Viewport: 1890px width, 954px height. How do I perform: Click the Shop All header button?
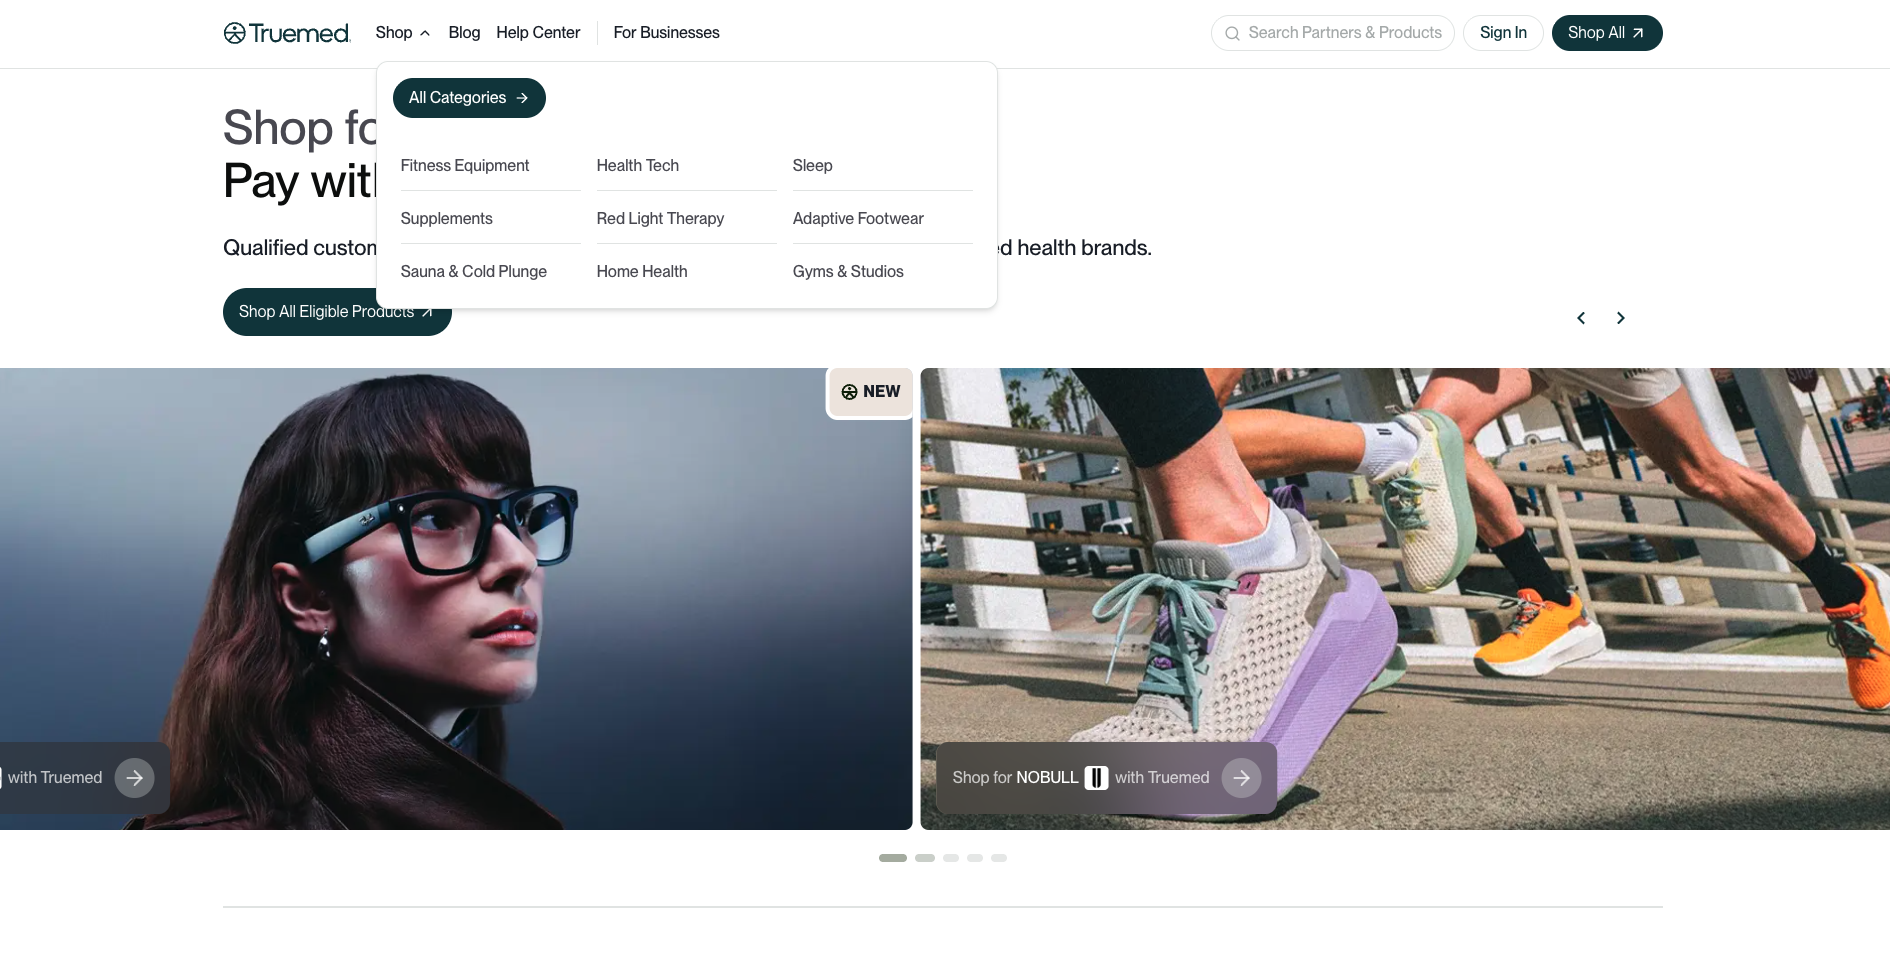(x=1607, y=33)
